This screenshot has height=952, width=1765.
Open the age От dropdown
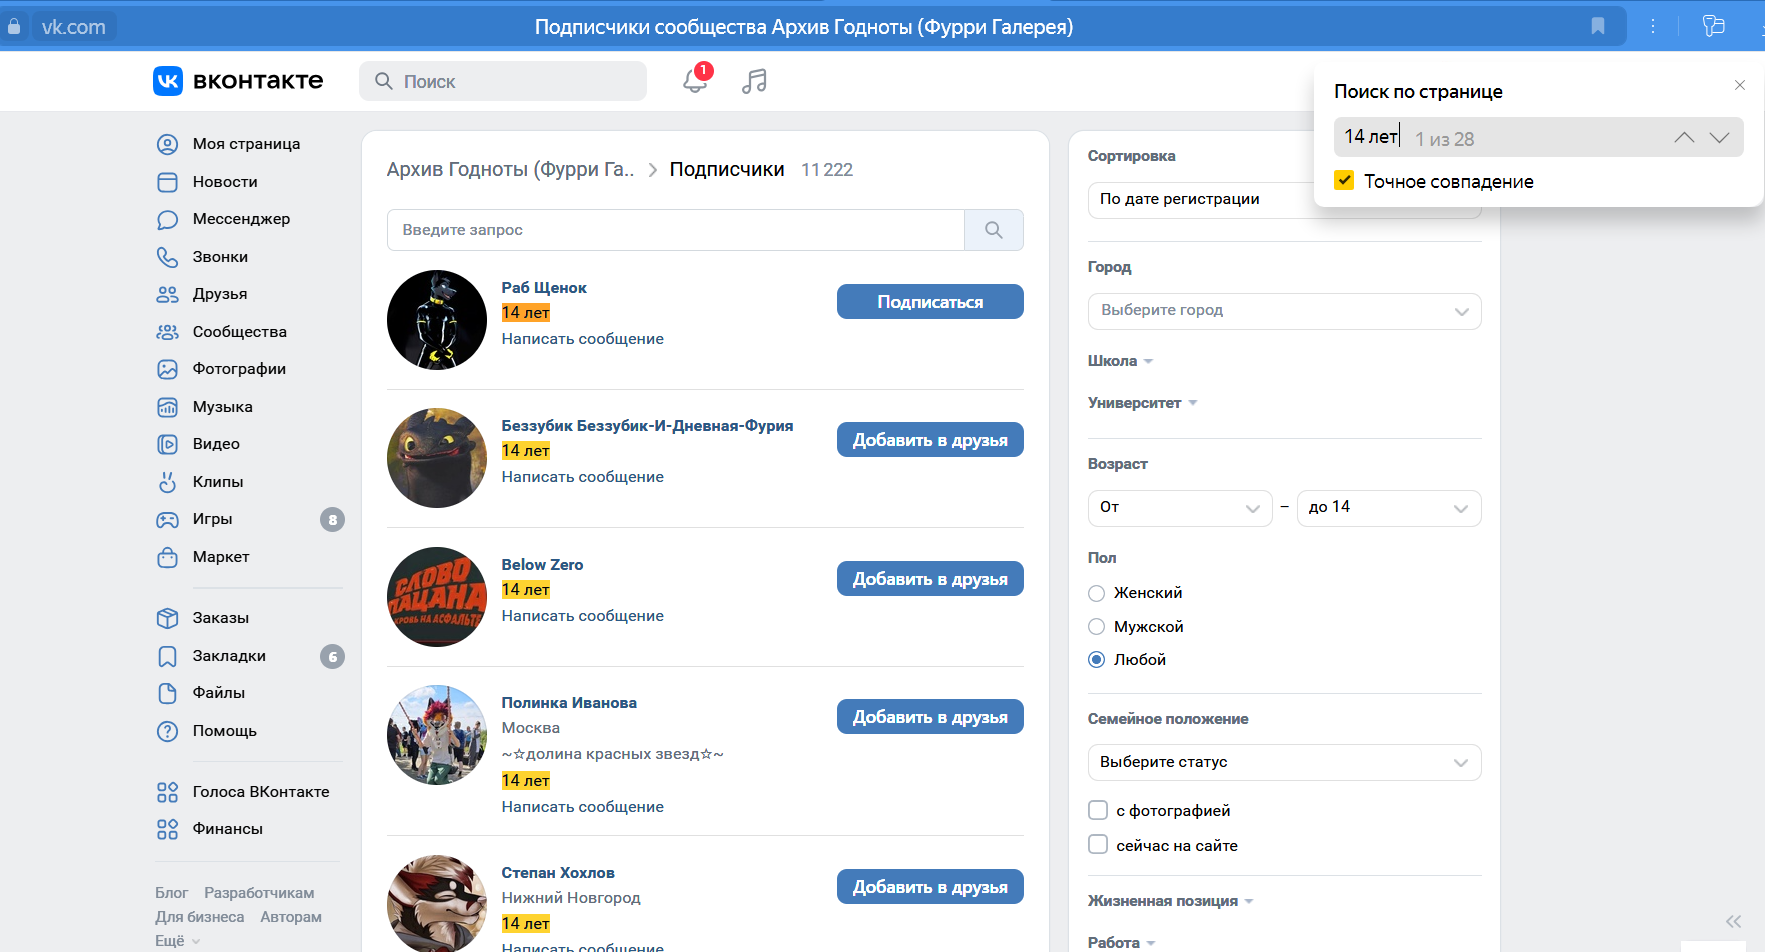(1180, 508)
